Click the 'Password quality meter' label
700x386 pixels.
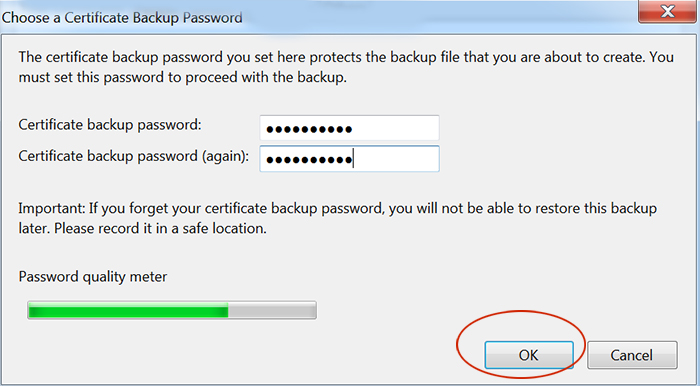click(93, 277)
